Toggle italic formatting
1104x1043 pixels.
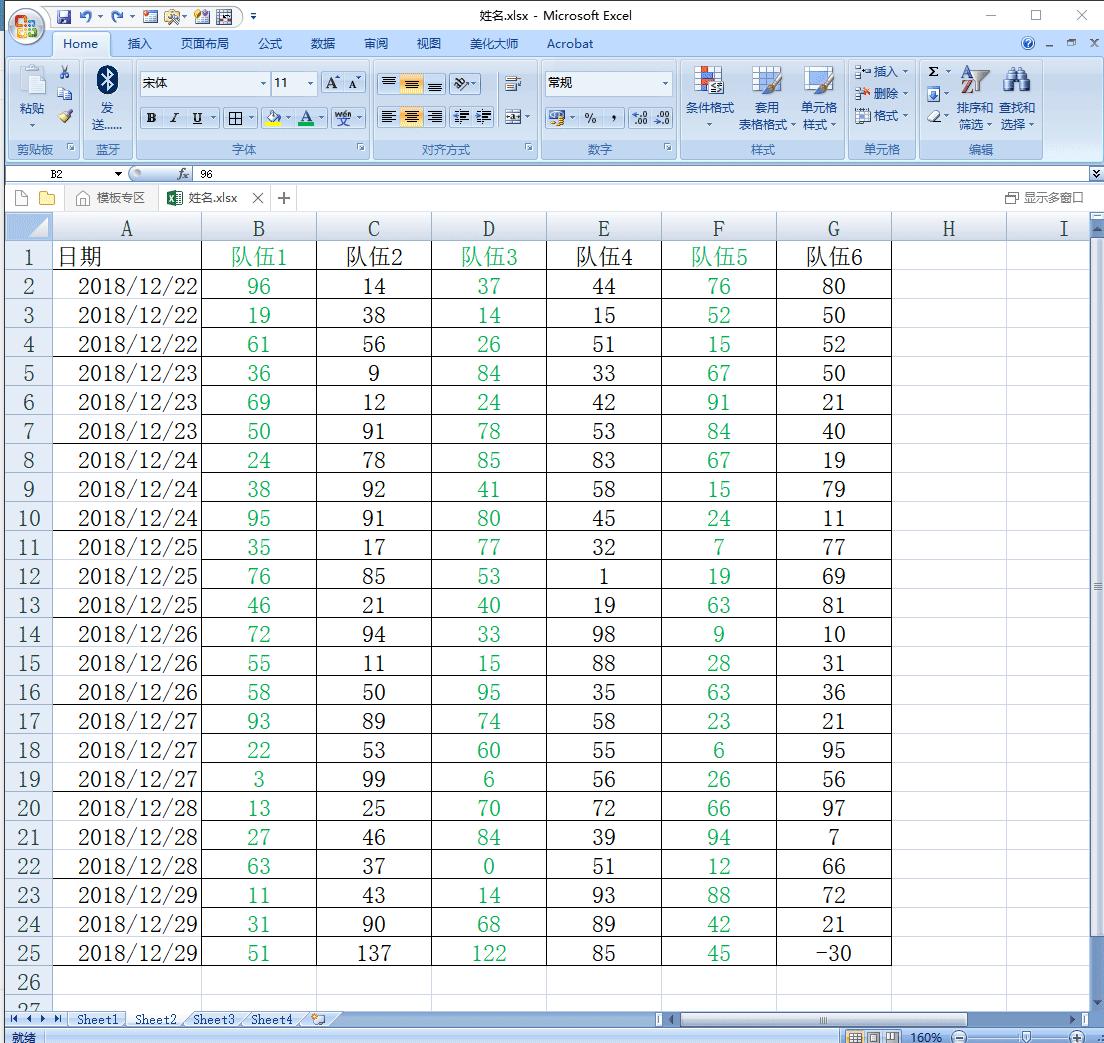coord(174,118)
